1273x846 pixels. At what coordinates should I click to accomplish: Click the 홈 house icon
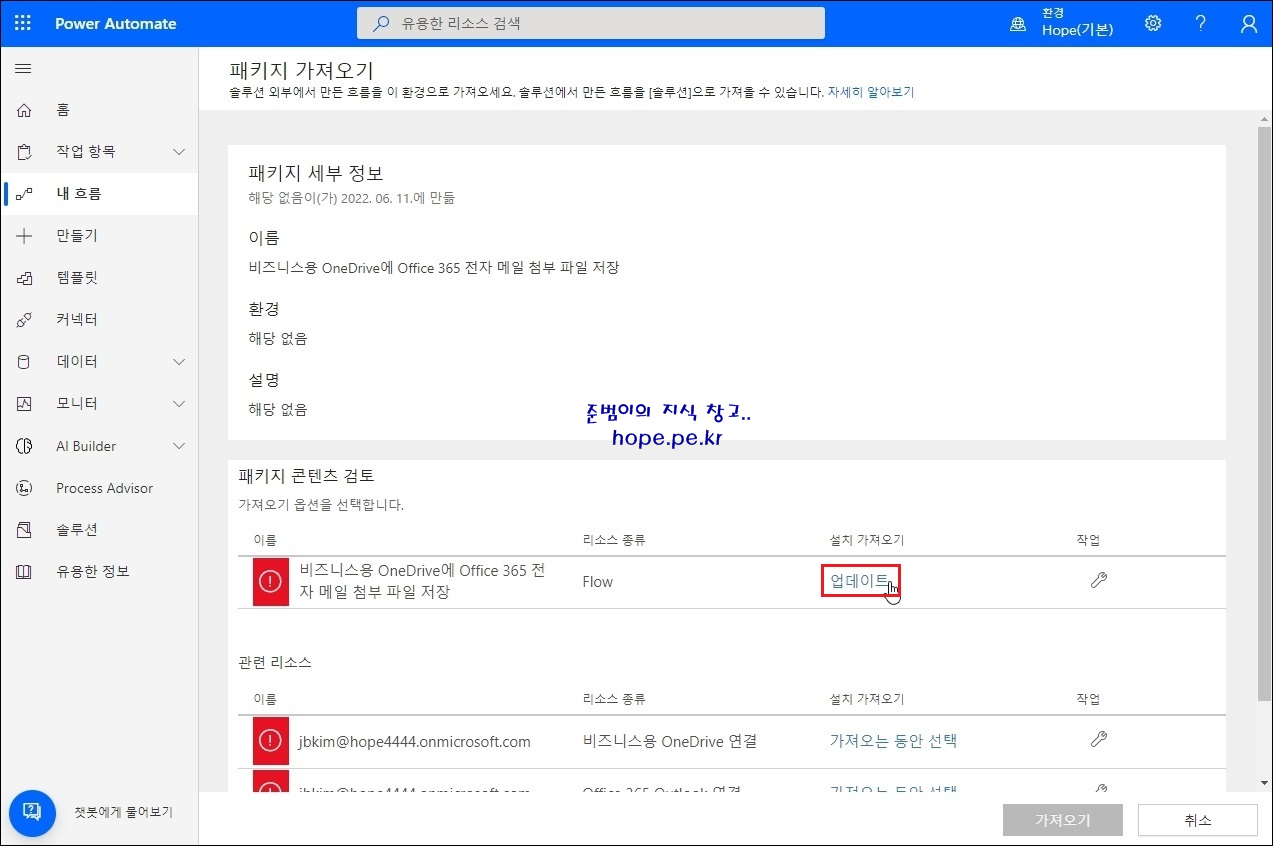(x=24, y=110)
